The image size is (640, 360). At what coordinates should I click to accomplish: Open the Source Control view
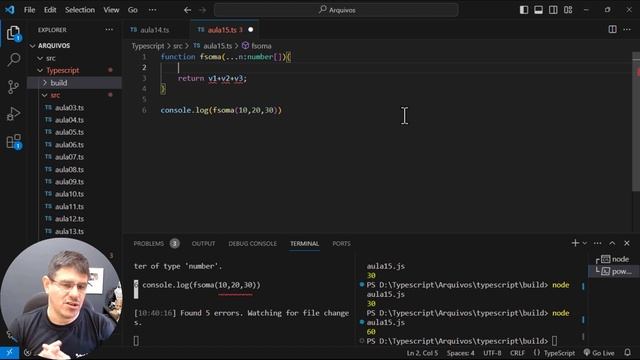[13, 87]
